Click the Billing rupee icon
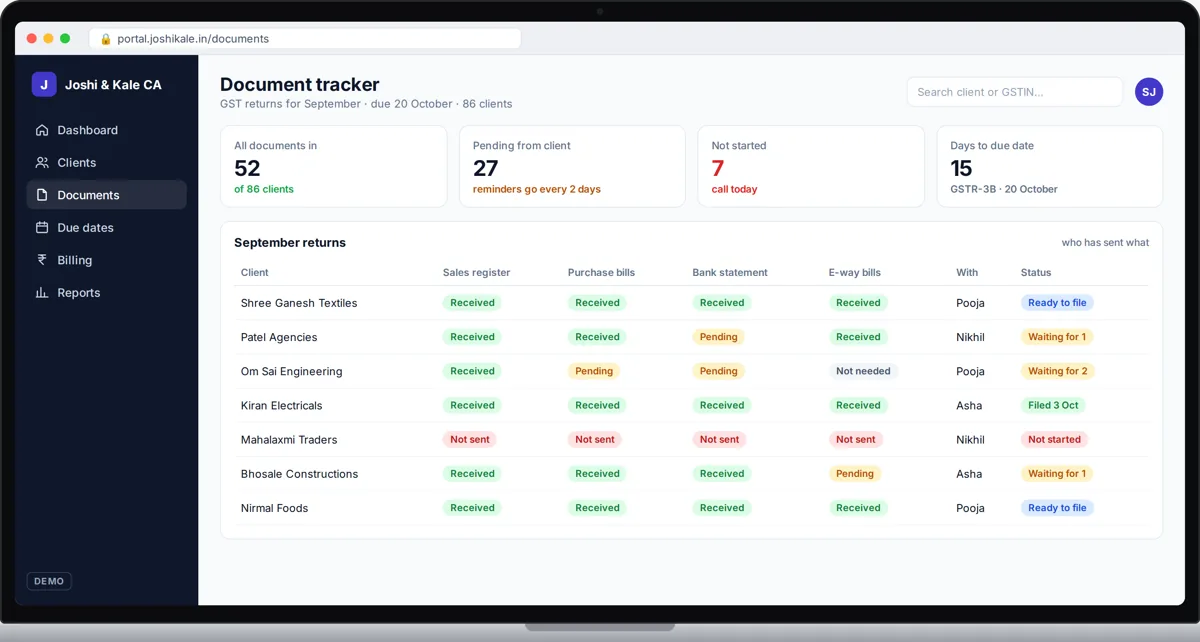The image size is (1200, 642). click(42, 260)
